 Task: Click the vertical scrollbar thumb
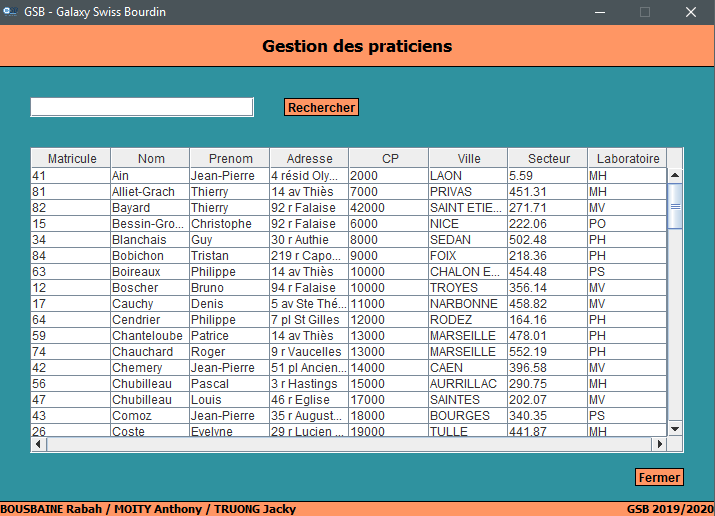pyautogui.click(x=675, y=206)
